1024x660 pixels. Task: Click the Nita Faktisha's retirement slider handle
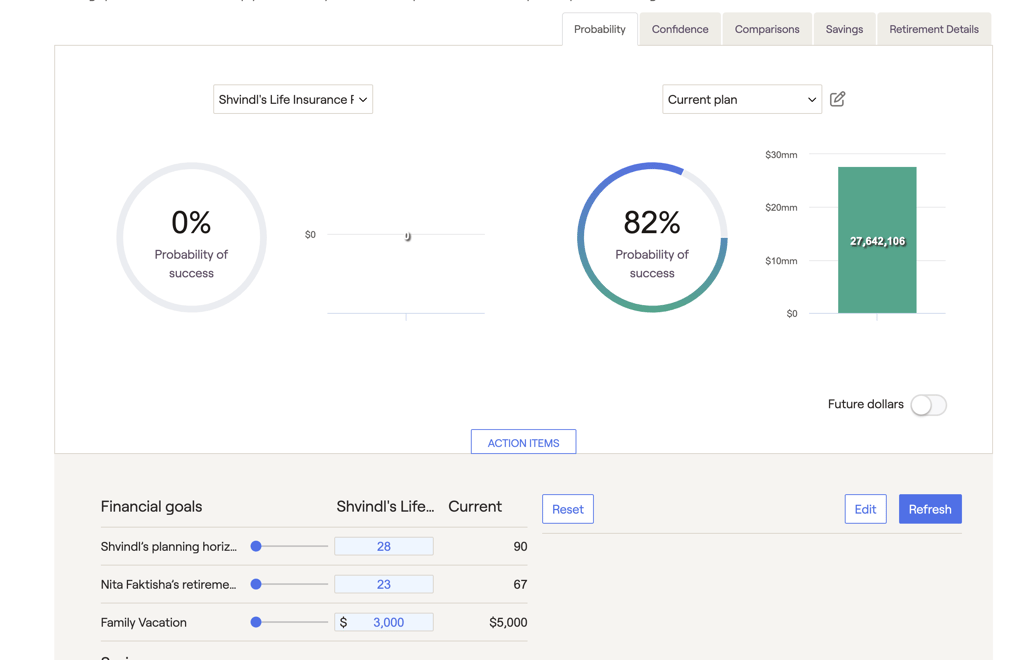click(x=256, y=584)
